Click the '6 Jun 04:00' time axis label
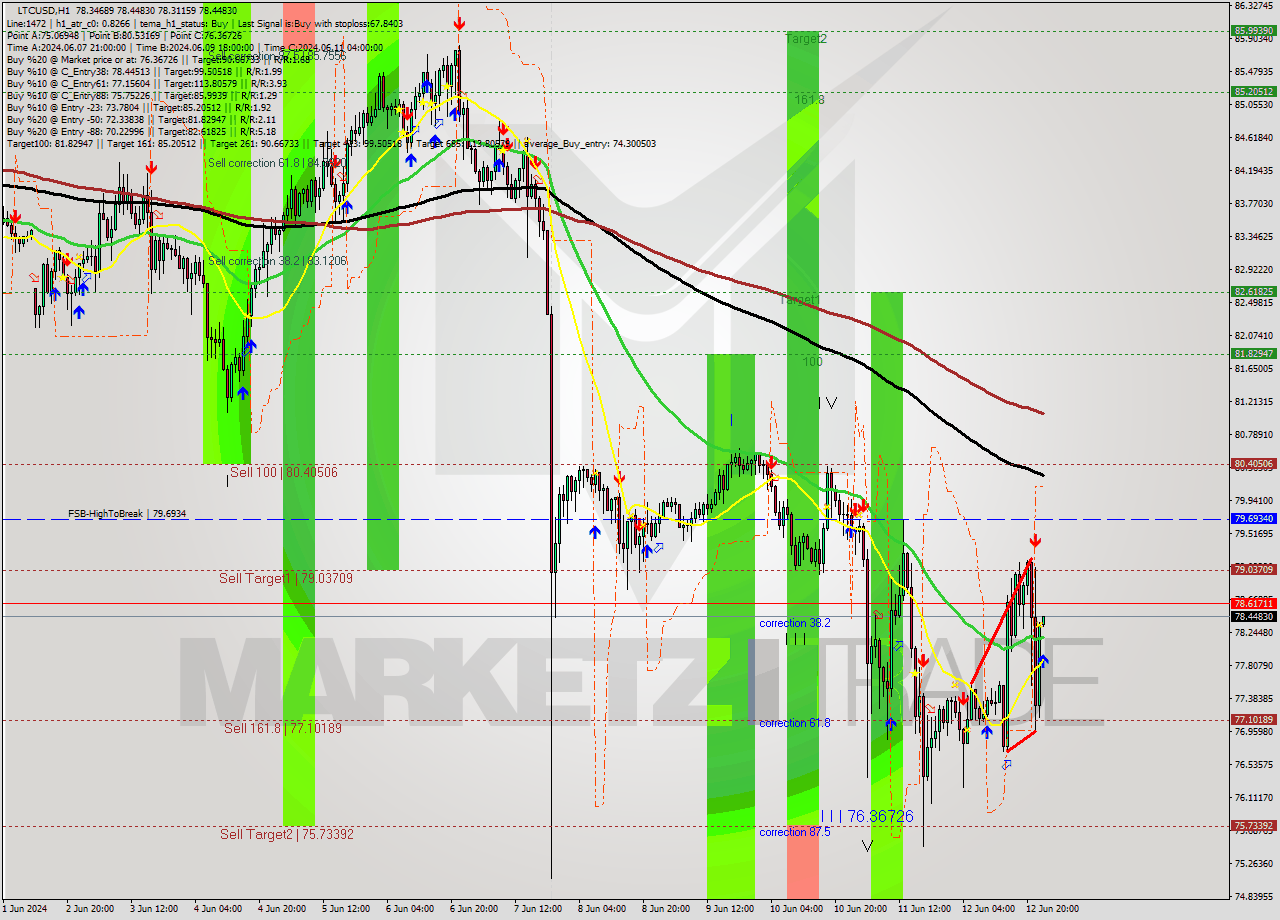Screen dimensions: 1280x920 coord(410,909)
